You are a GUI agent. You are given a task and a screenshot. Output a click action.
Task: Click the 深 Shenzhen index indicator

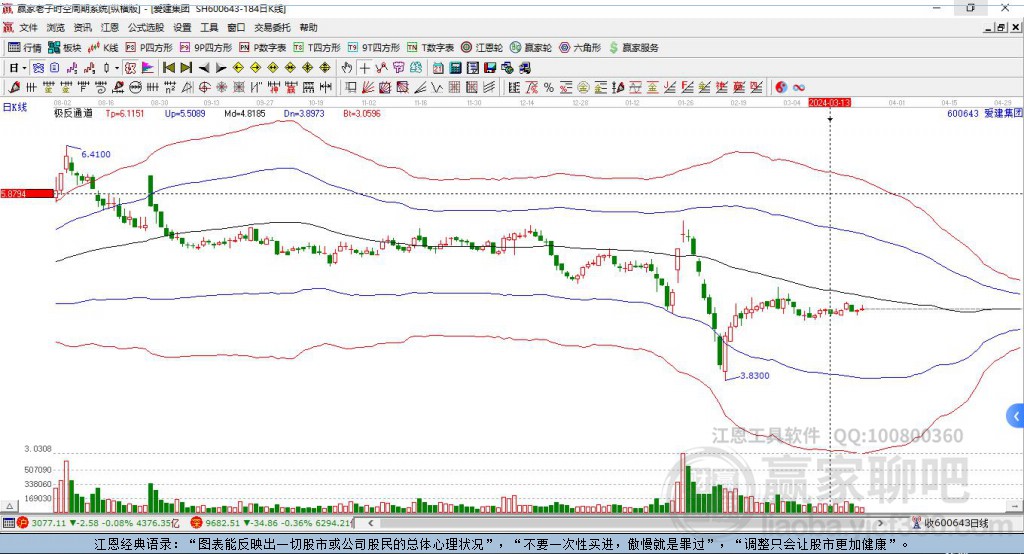tap(196, 523)
